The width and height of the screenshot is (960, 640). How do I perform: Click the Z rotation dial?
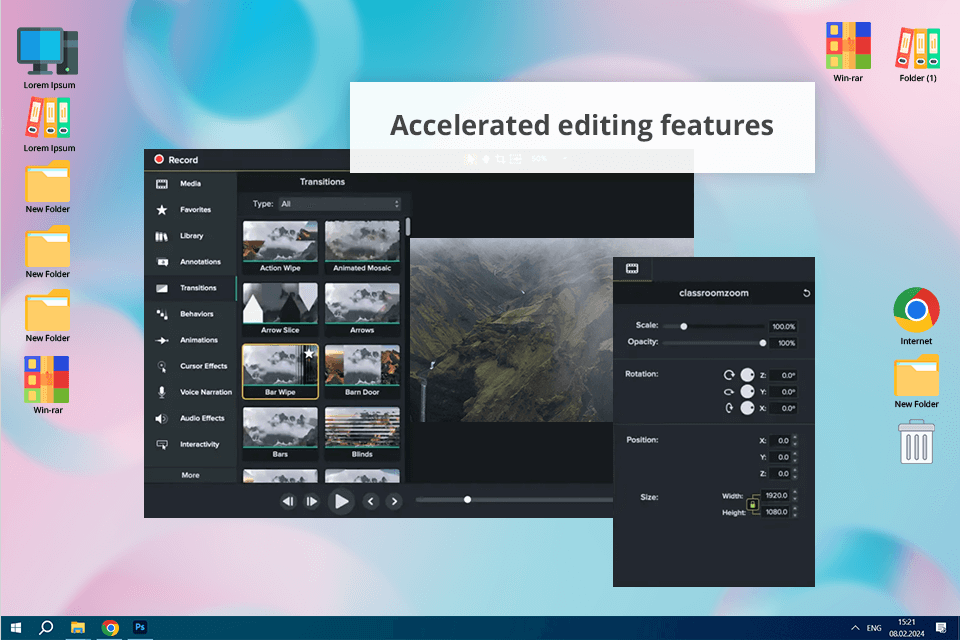point(746,375)
